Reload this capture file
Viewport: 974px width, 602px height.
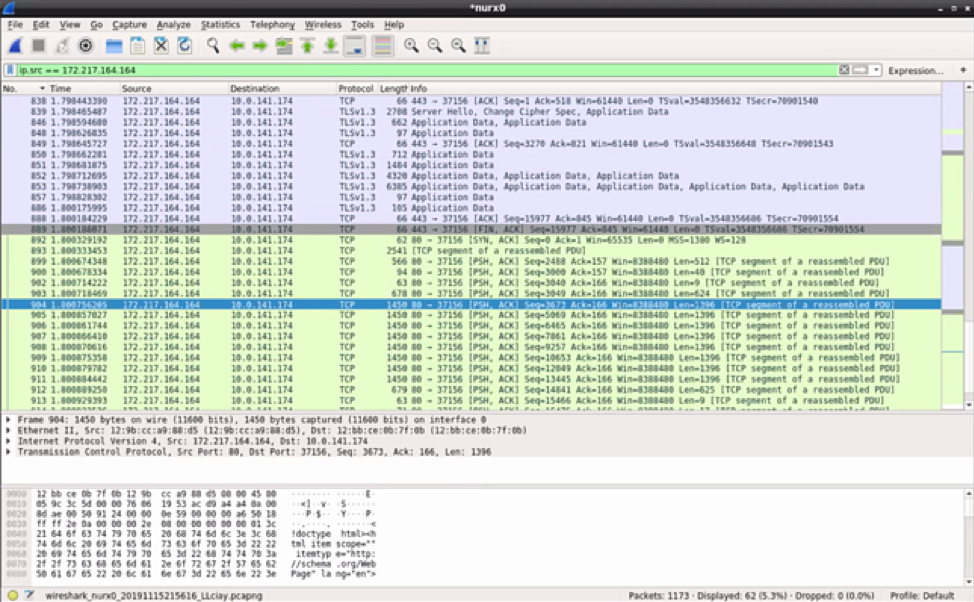(x=184, y=45)
